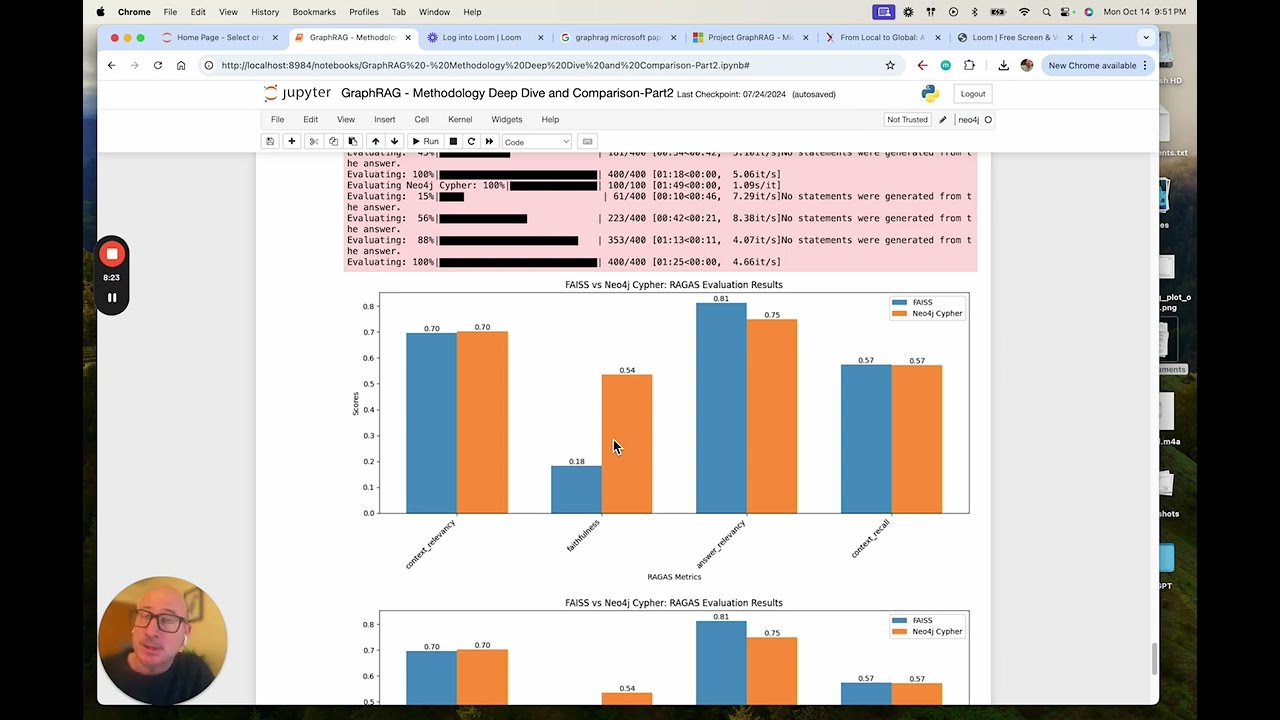Stop the Loom recording
Image resolution: width=1280 pixels, height=720 pixels.
click(x=112, y=254)
